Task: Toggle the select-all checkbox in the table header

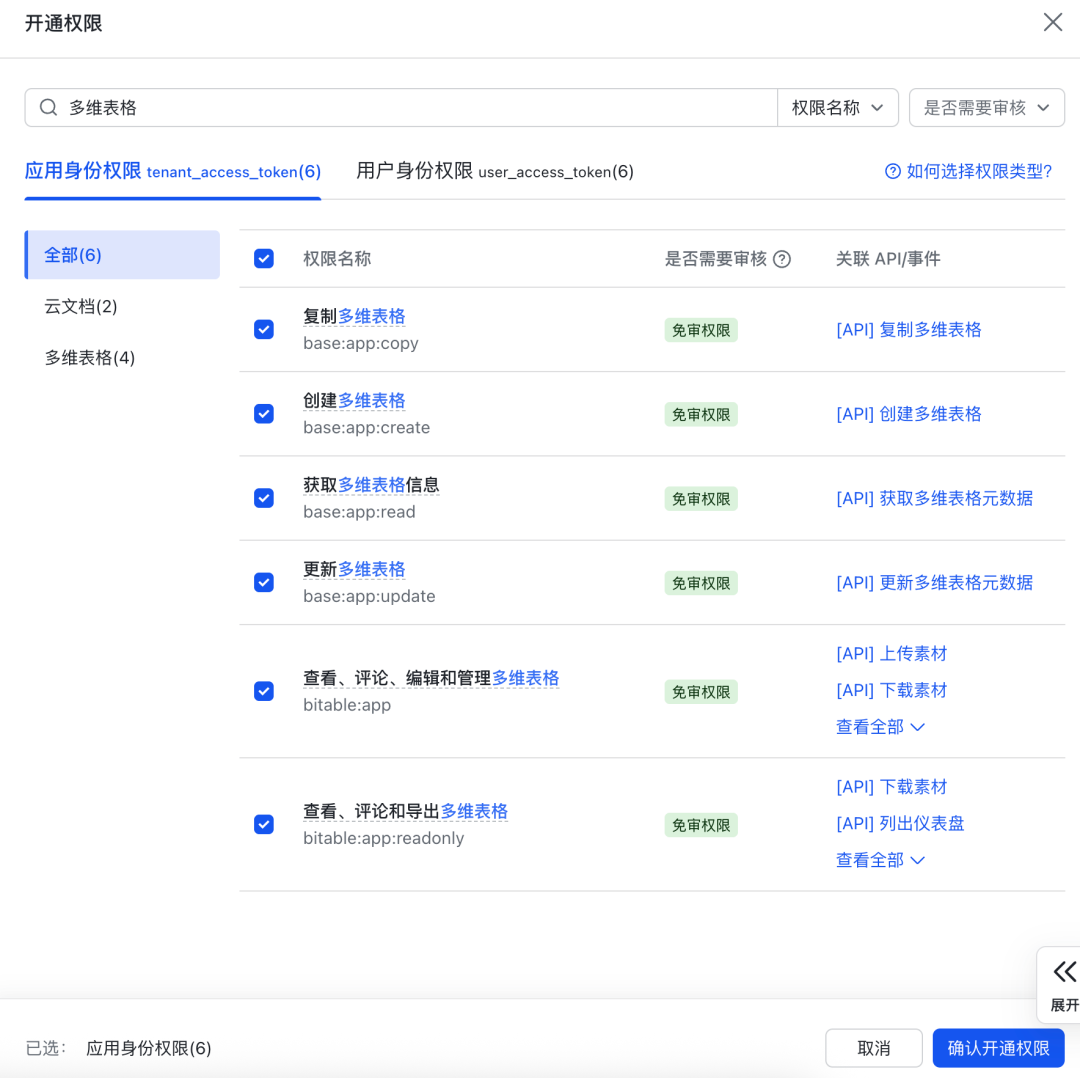Action: point(263,258)
